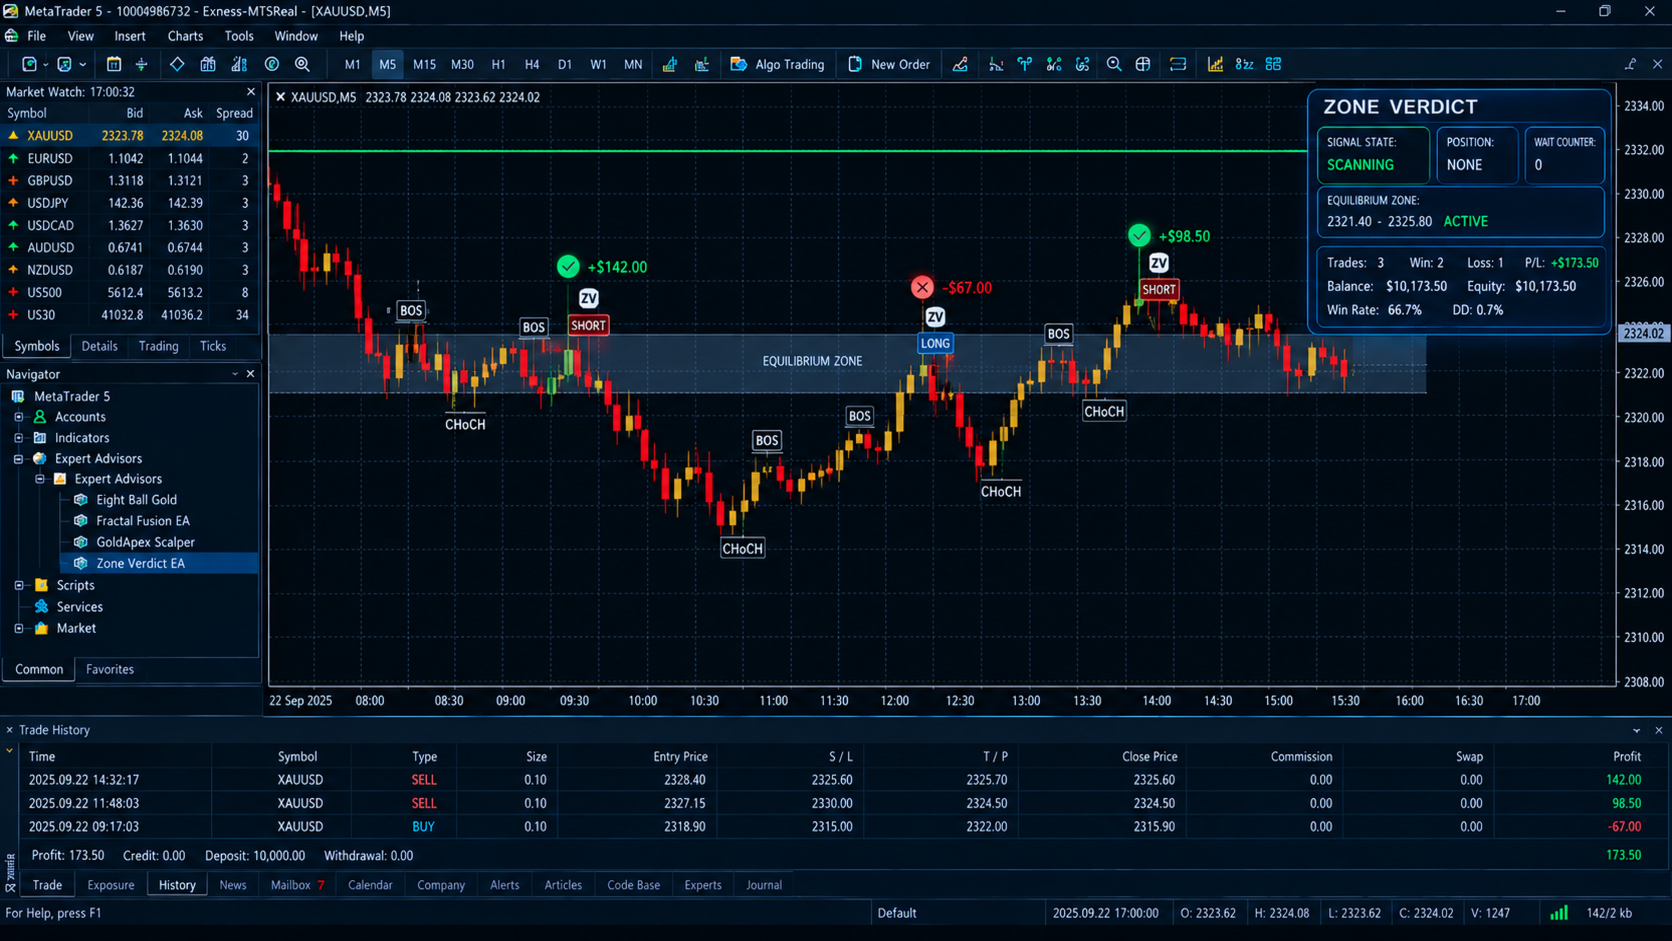
Task: Click the yellow bar chart toolbar icon
Action: [1215, 64]
